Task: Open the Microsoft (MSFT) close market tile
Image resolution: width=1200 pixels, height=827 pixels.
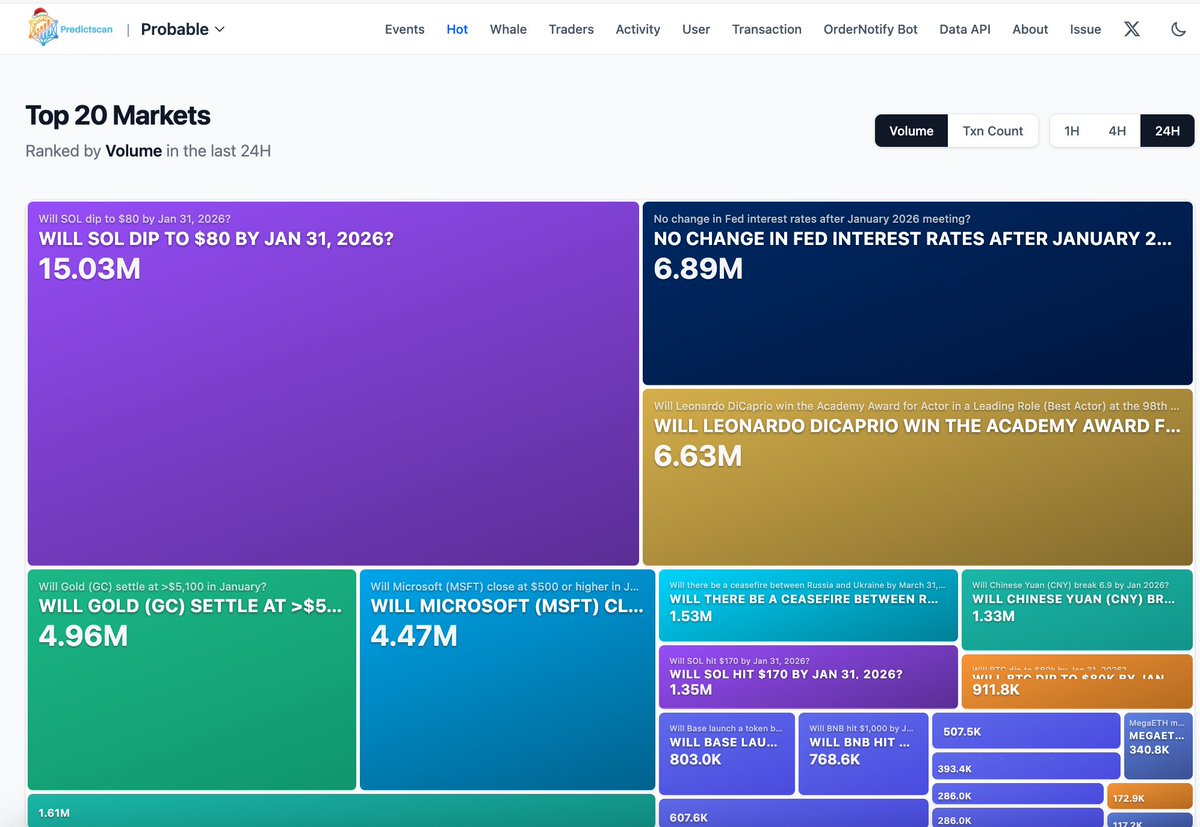Action: click(x=507, y=680)
